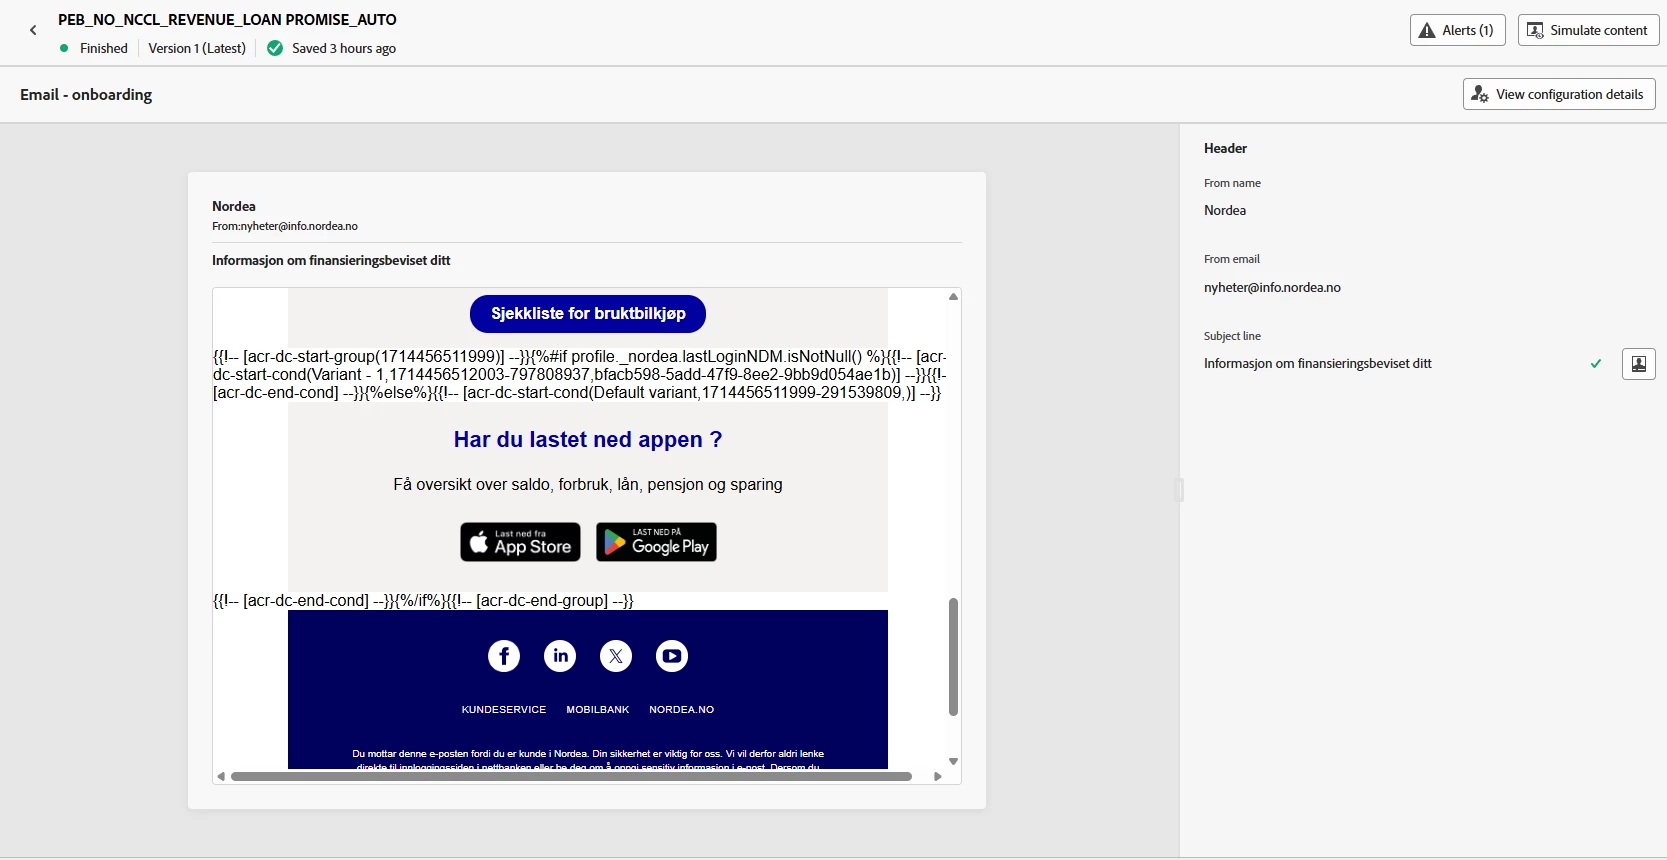Open Alerts (1) button
This screenshot has height=860, width=1667.
click(1457, 30)
